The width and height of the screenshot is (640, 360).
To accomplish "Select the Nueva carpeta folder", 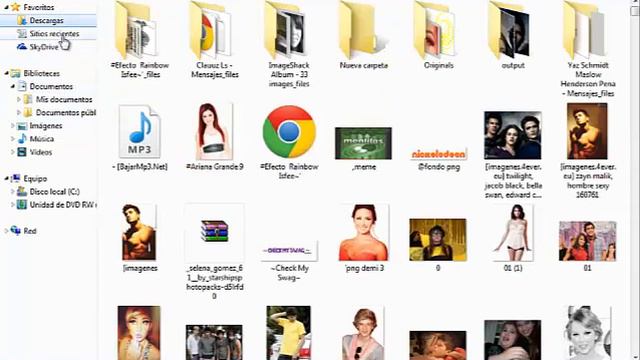I will tap(364, 35).
